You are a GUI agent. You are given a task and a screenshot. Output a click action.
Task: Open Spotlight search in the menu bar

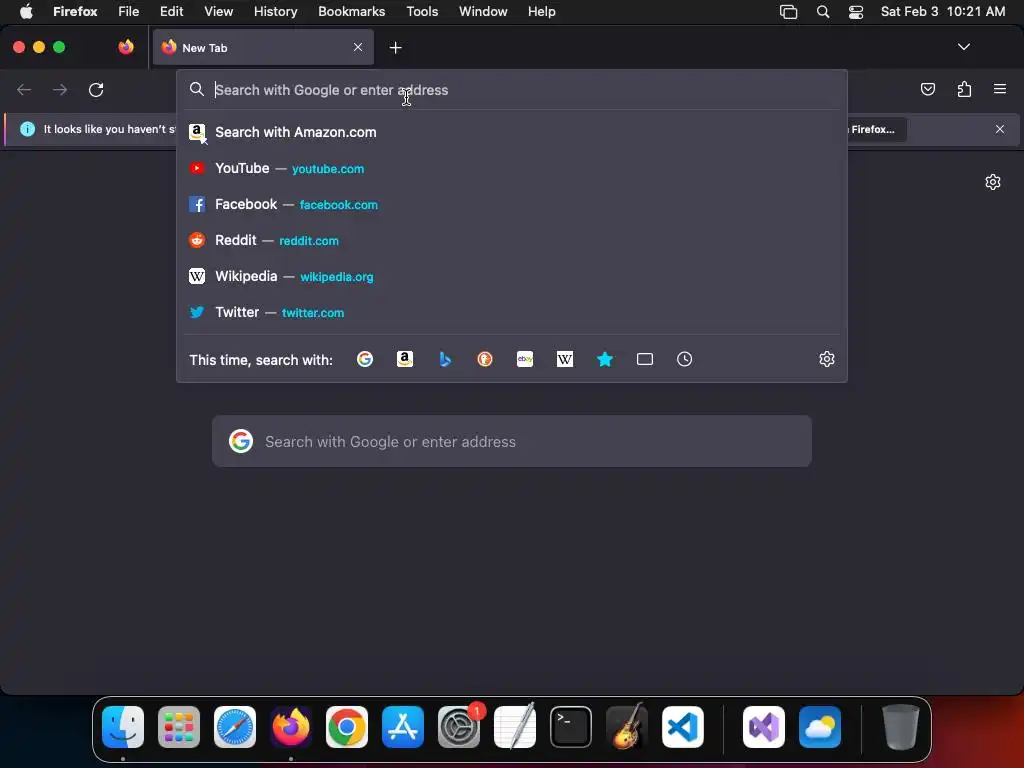pos(823,12)
